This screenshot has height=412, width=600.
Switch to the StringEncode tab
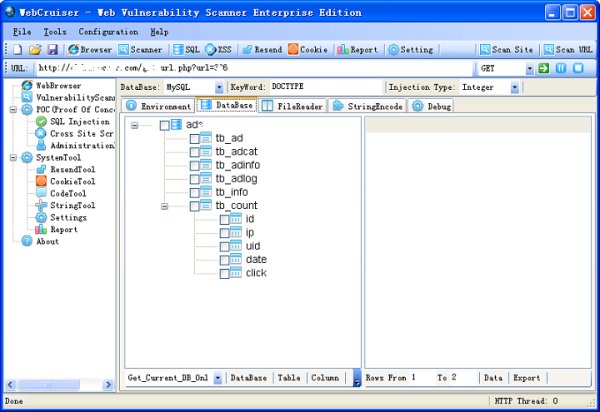pos(367,106)
